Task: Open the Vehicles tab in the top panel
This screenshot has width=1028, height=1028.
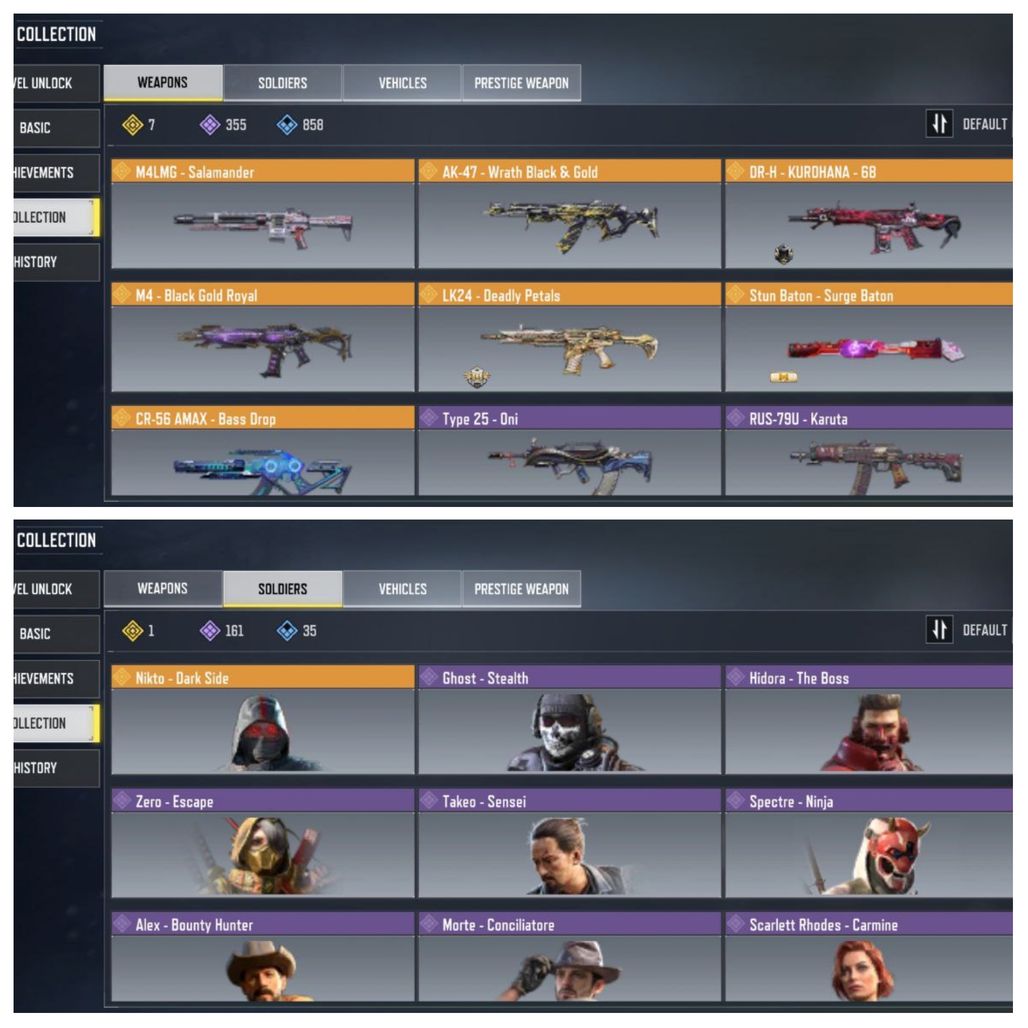Action: coord(402,83)
